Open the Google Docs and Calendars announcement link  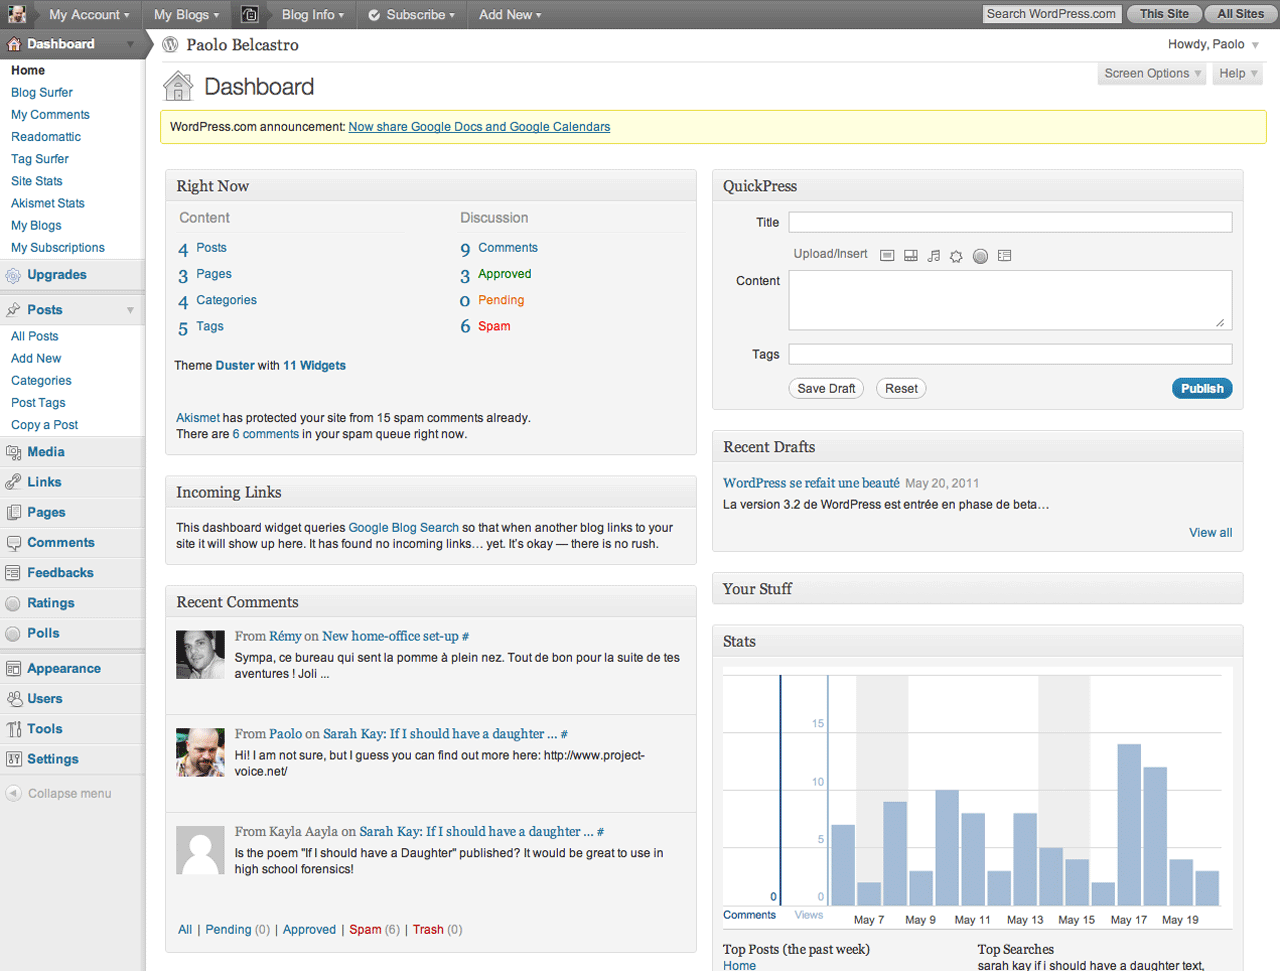pyautogui.click(x=479, y=127)
